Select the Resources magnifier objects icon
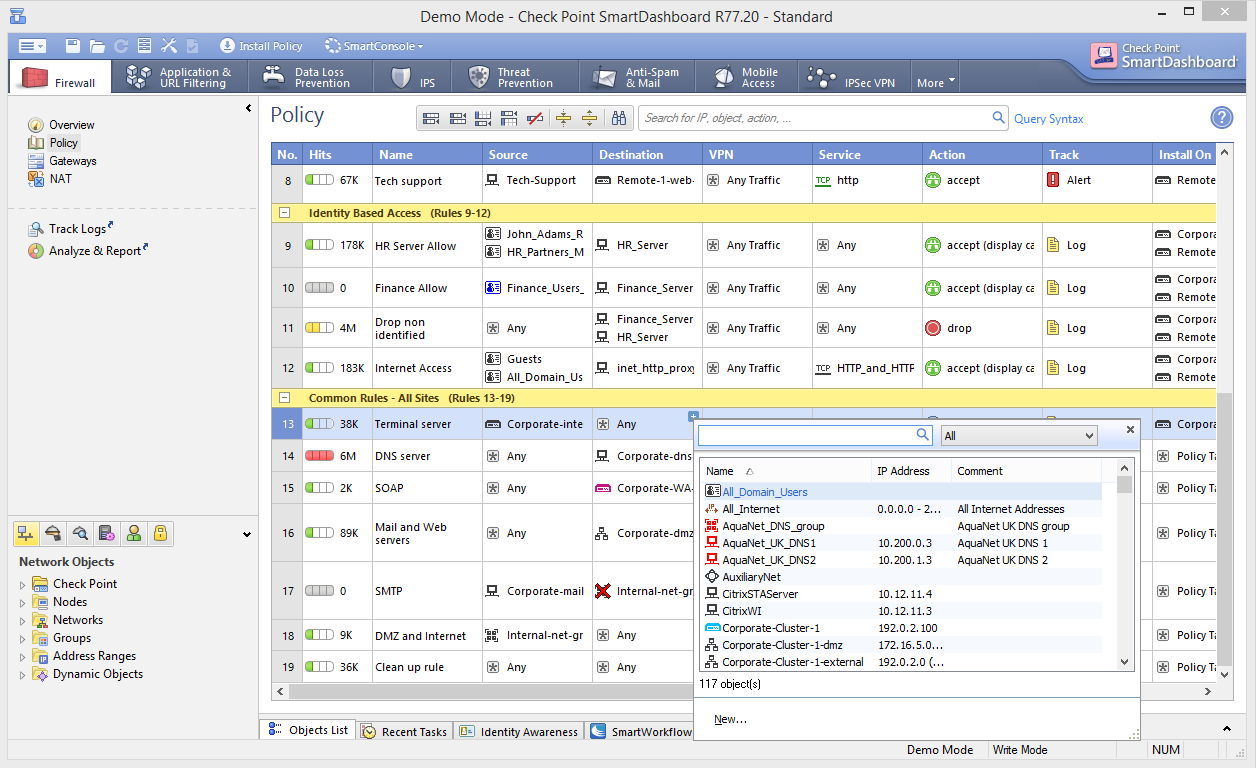Image resolution: width=1256 pixels, height=768 pixels. 81,534
